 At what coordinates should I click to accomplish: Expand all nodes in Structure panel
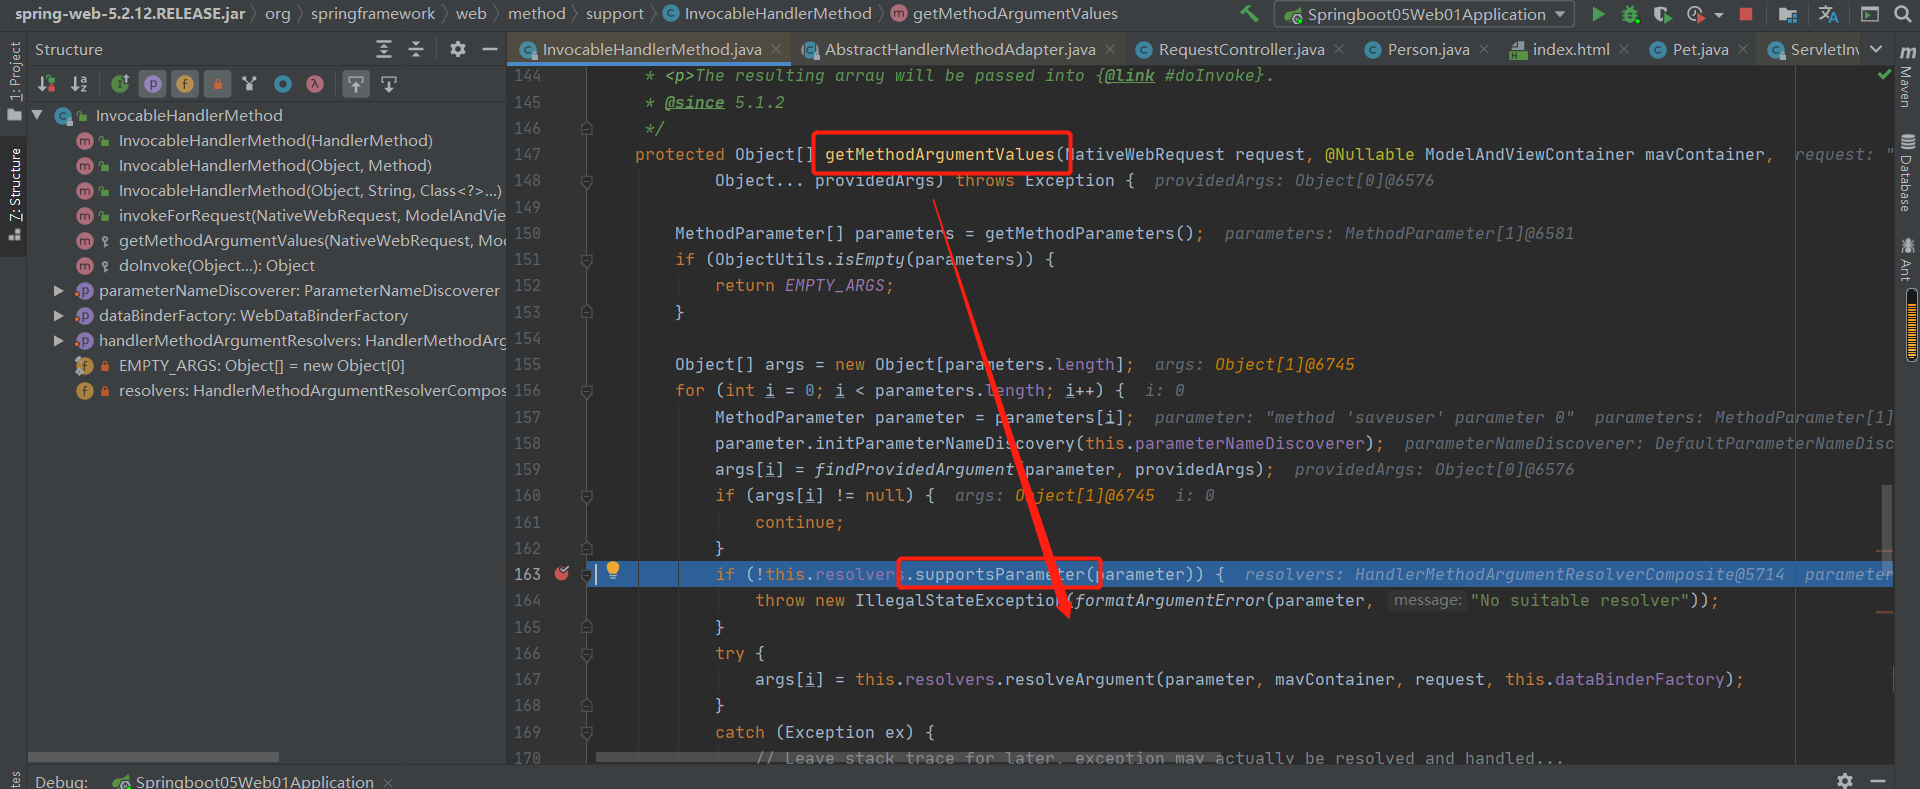[x=384, y=49]
